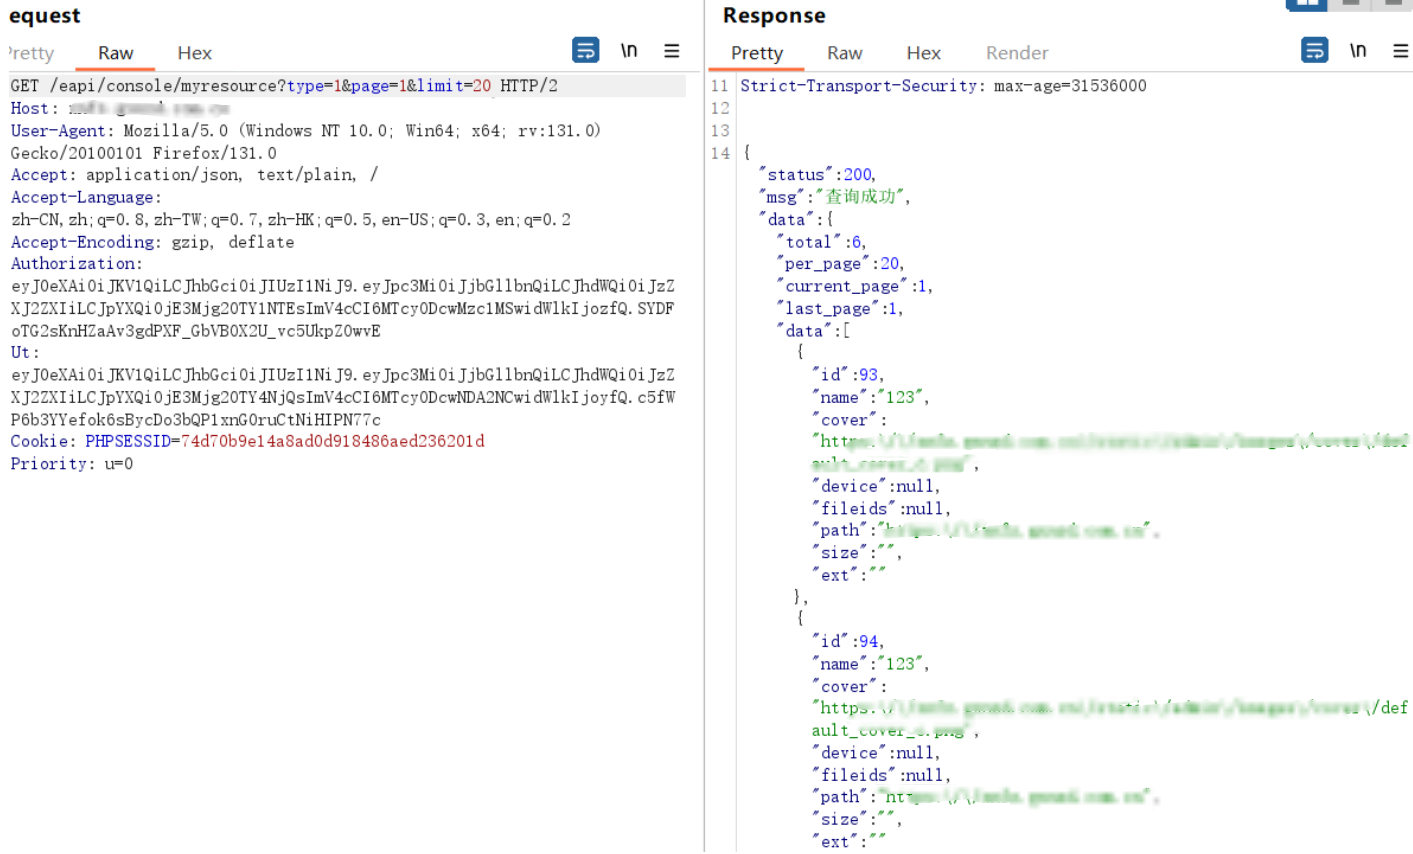Viewport: 1413px width, 854px height.
Task: Click "fileids":null under id 94
Action: (881, 775)
